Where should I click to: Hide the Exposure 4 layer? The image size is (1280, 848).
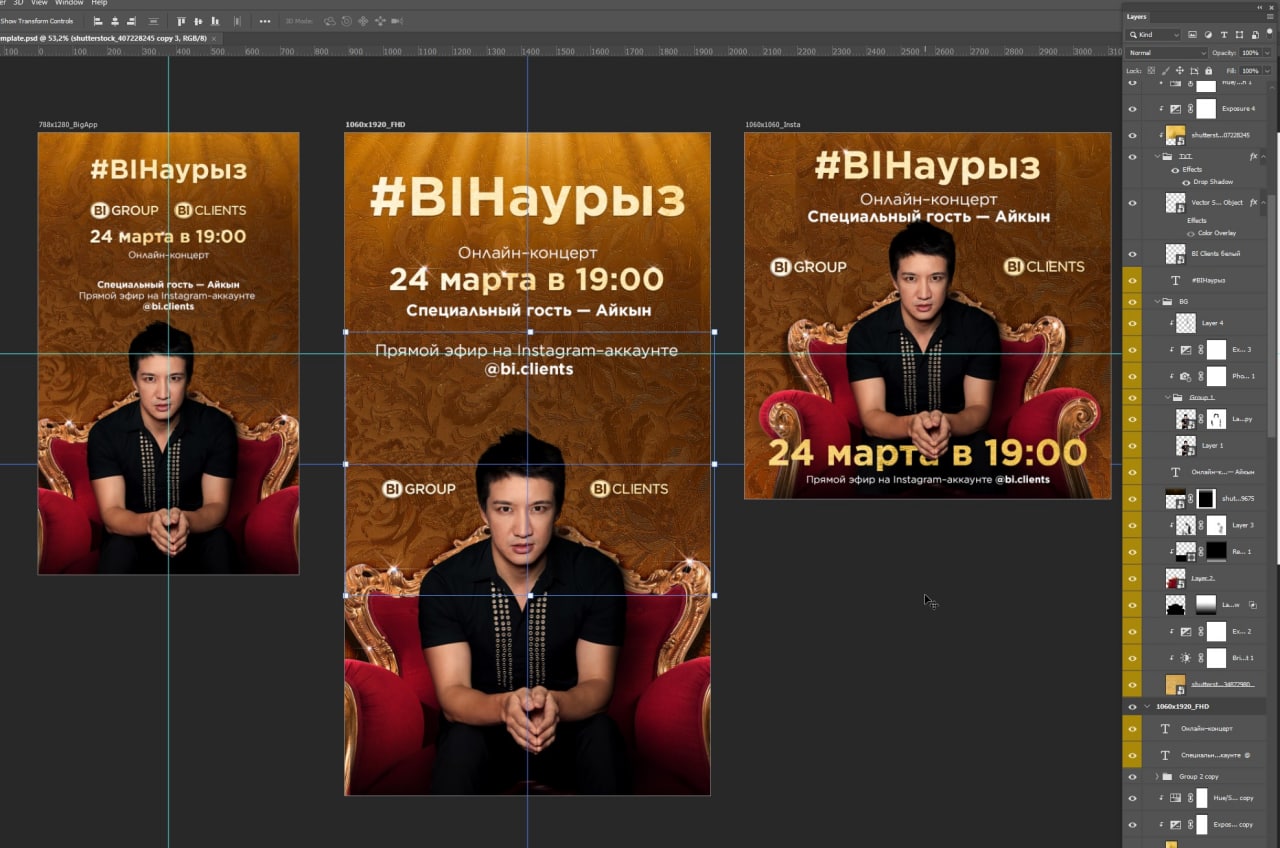click(x=1132, y=109)
